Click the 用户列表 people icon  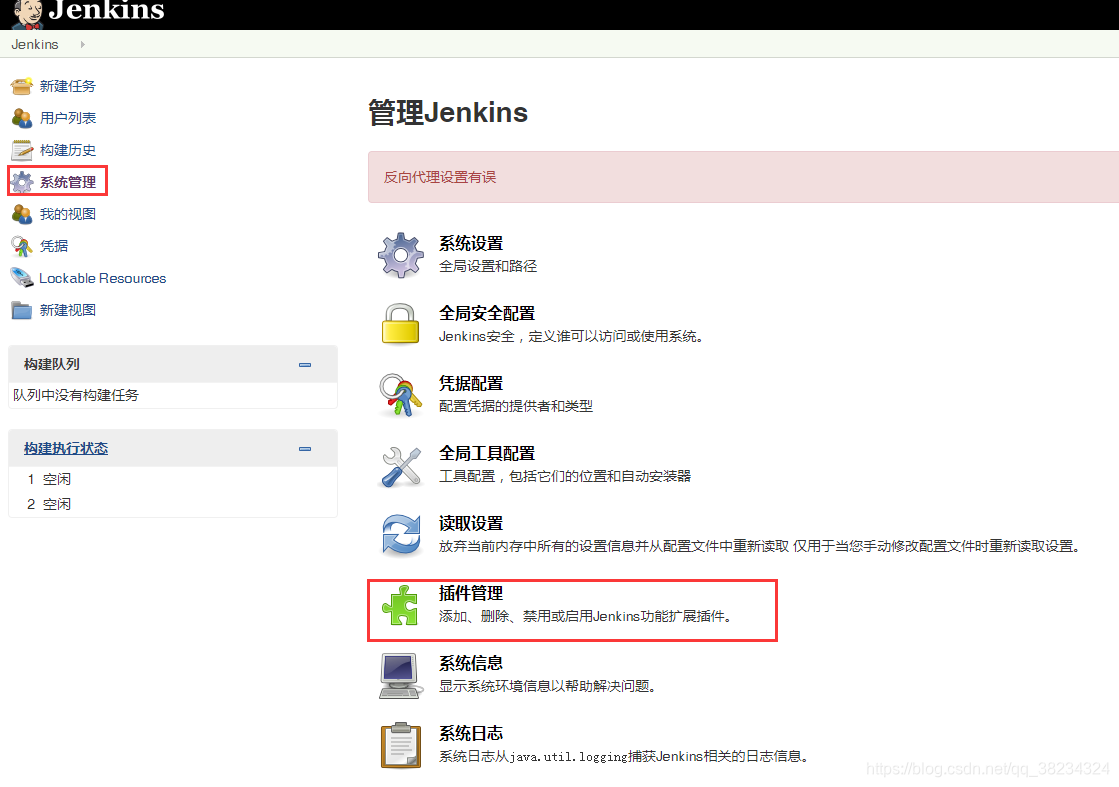(x=21, y=118)
